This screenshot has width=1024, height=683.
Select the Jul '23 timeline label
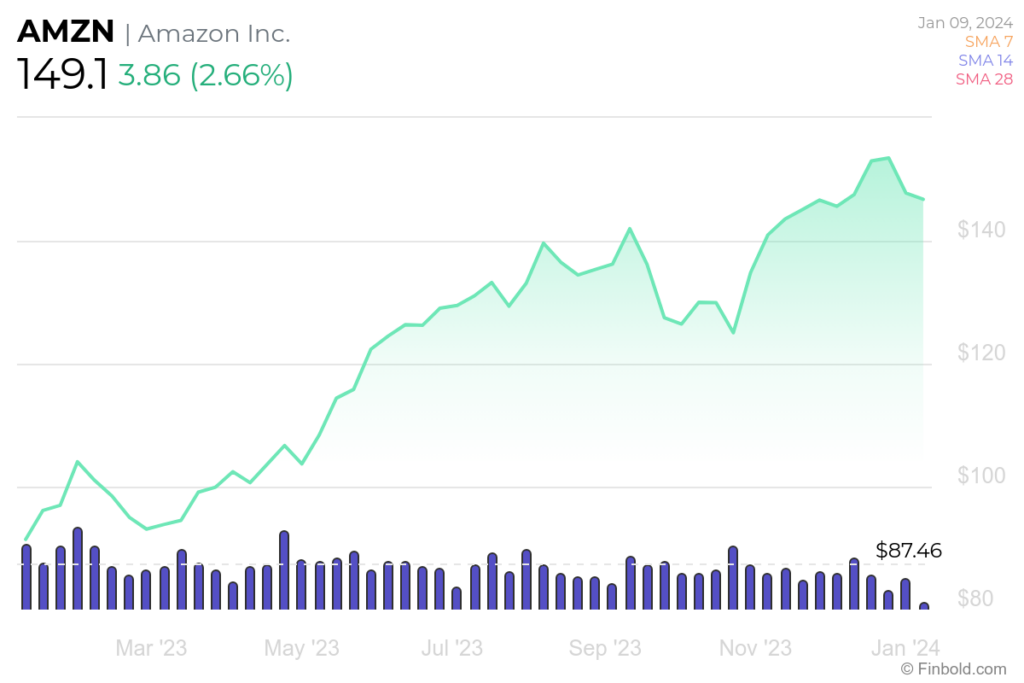pyautogui.click(x=452, y=648)
